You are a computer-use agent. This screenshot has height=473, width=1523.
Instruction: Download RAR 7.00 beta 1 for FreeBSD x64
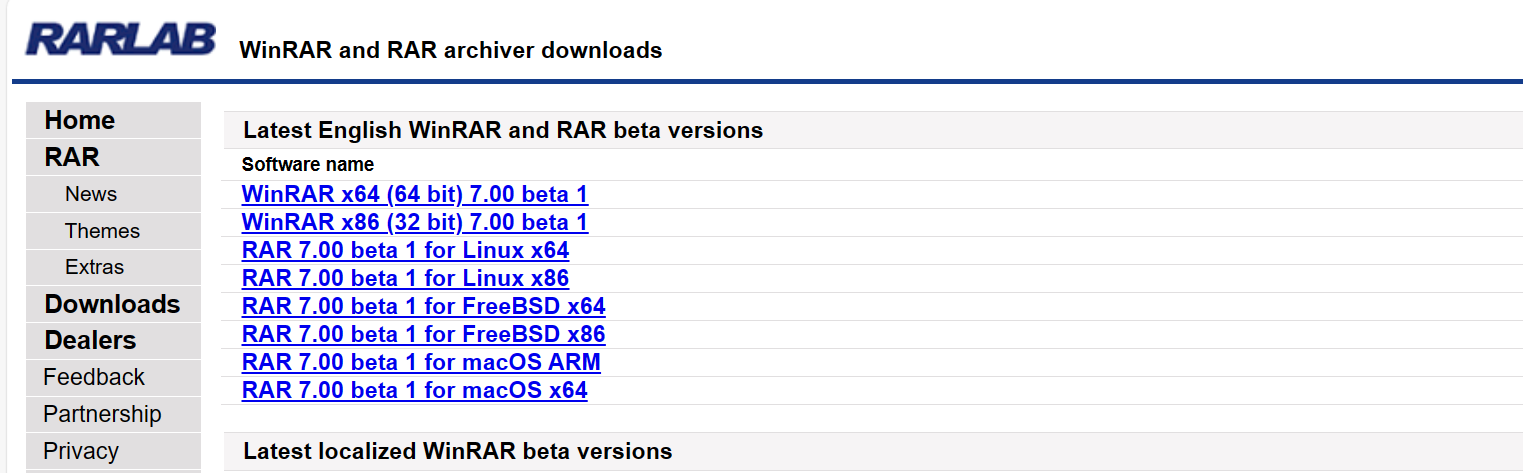coord(424,306)
